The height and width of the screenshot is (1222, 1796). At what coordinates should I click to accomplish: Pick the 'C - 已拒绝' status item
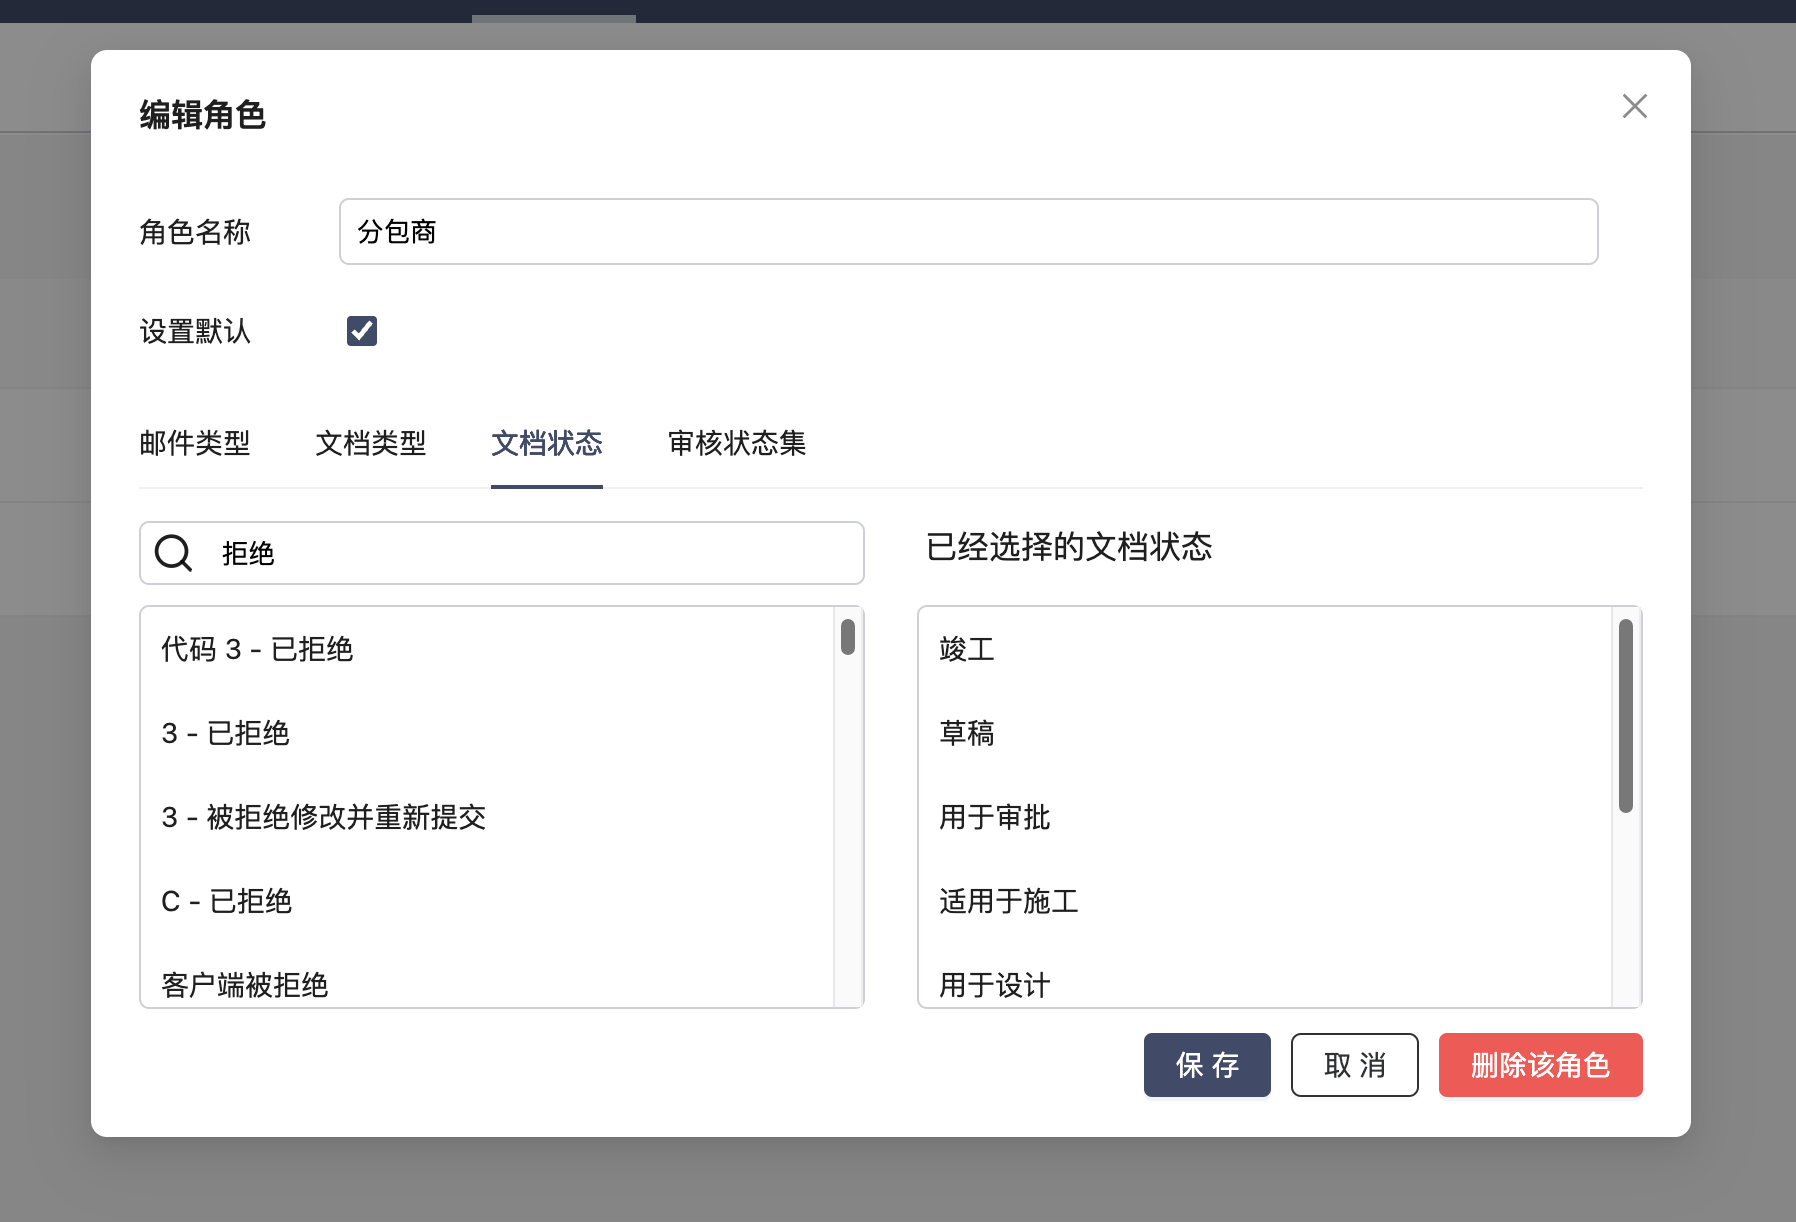[227, 902]
